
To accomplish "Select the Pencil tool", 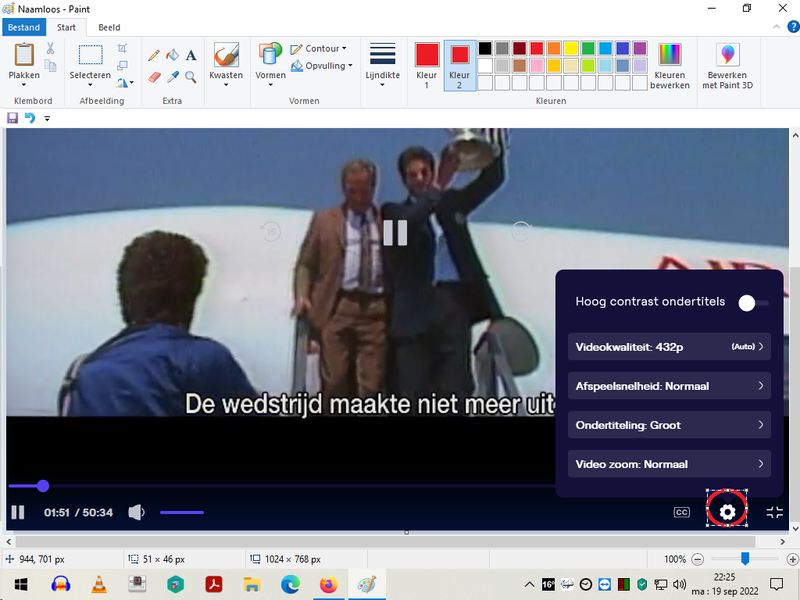I will (x=154, y=56).
